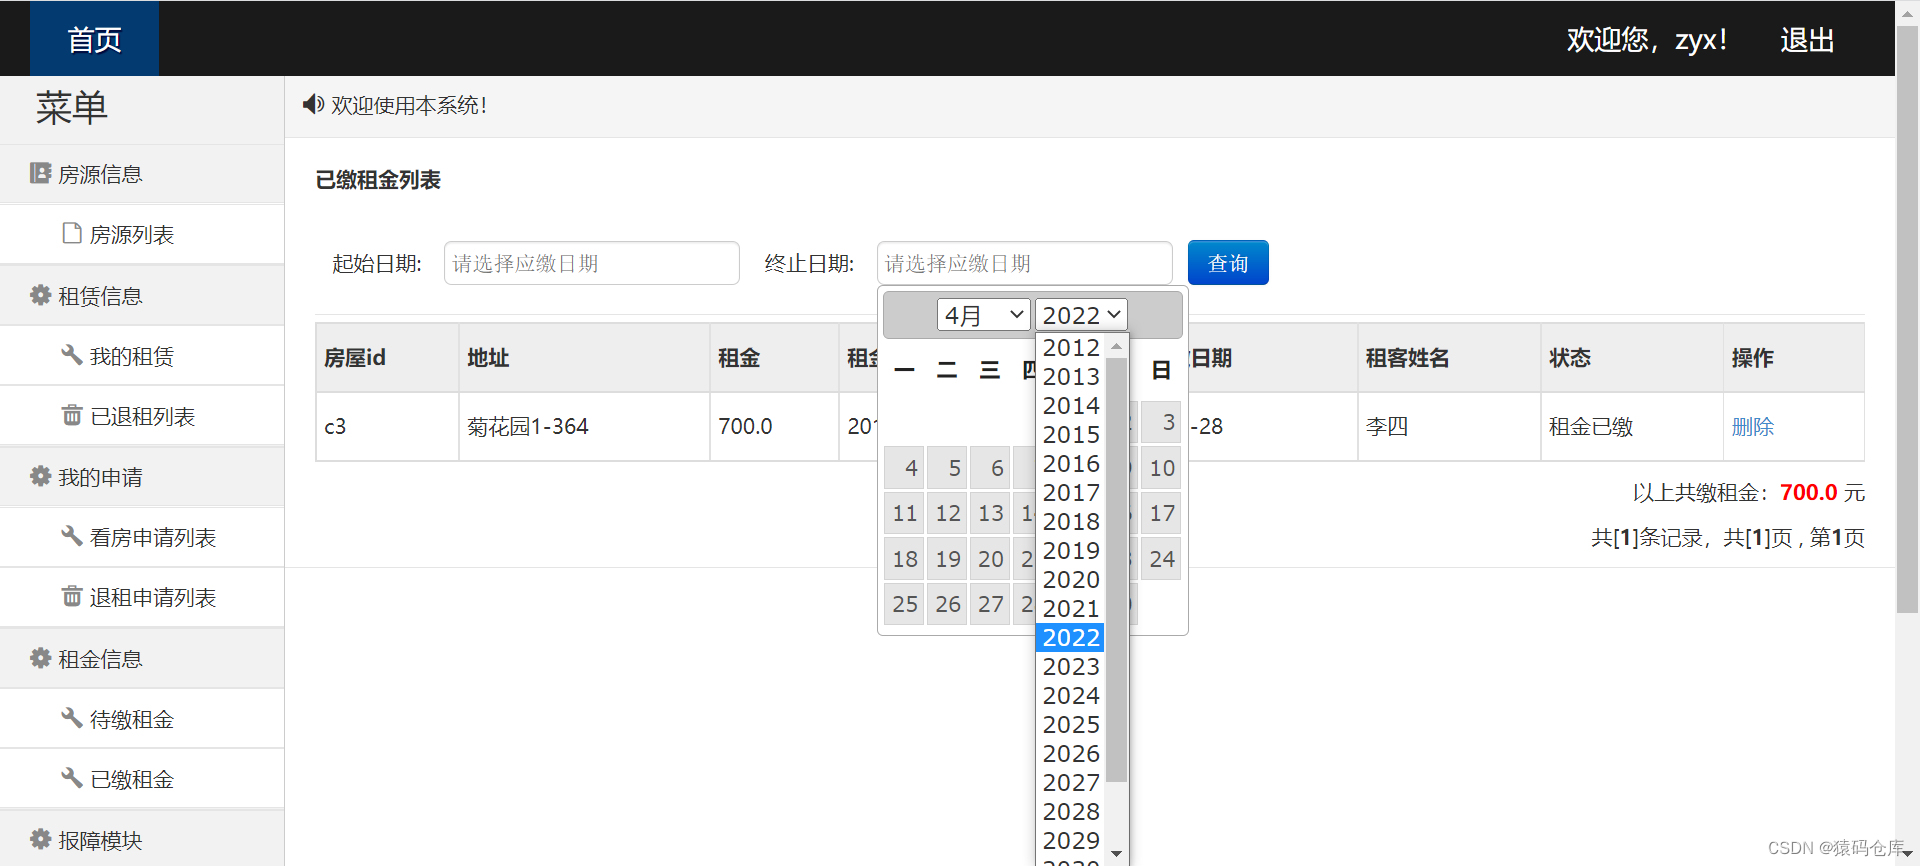
Task: Click the gear icon next to 报障模块
Action: click(40, 839)
